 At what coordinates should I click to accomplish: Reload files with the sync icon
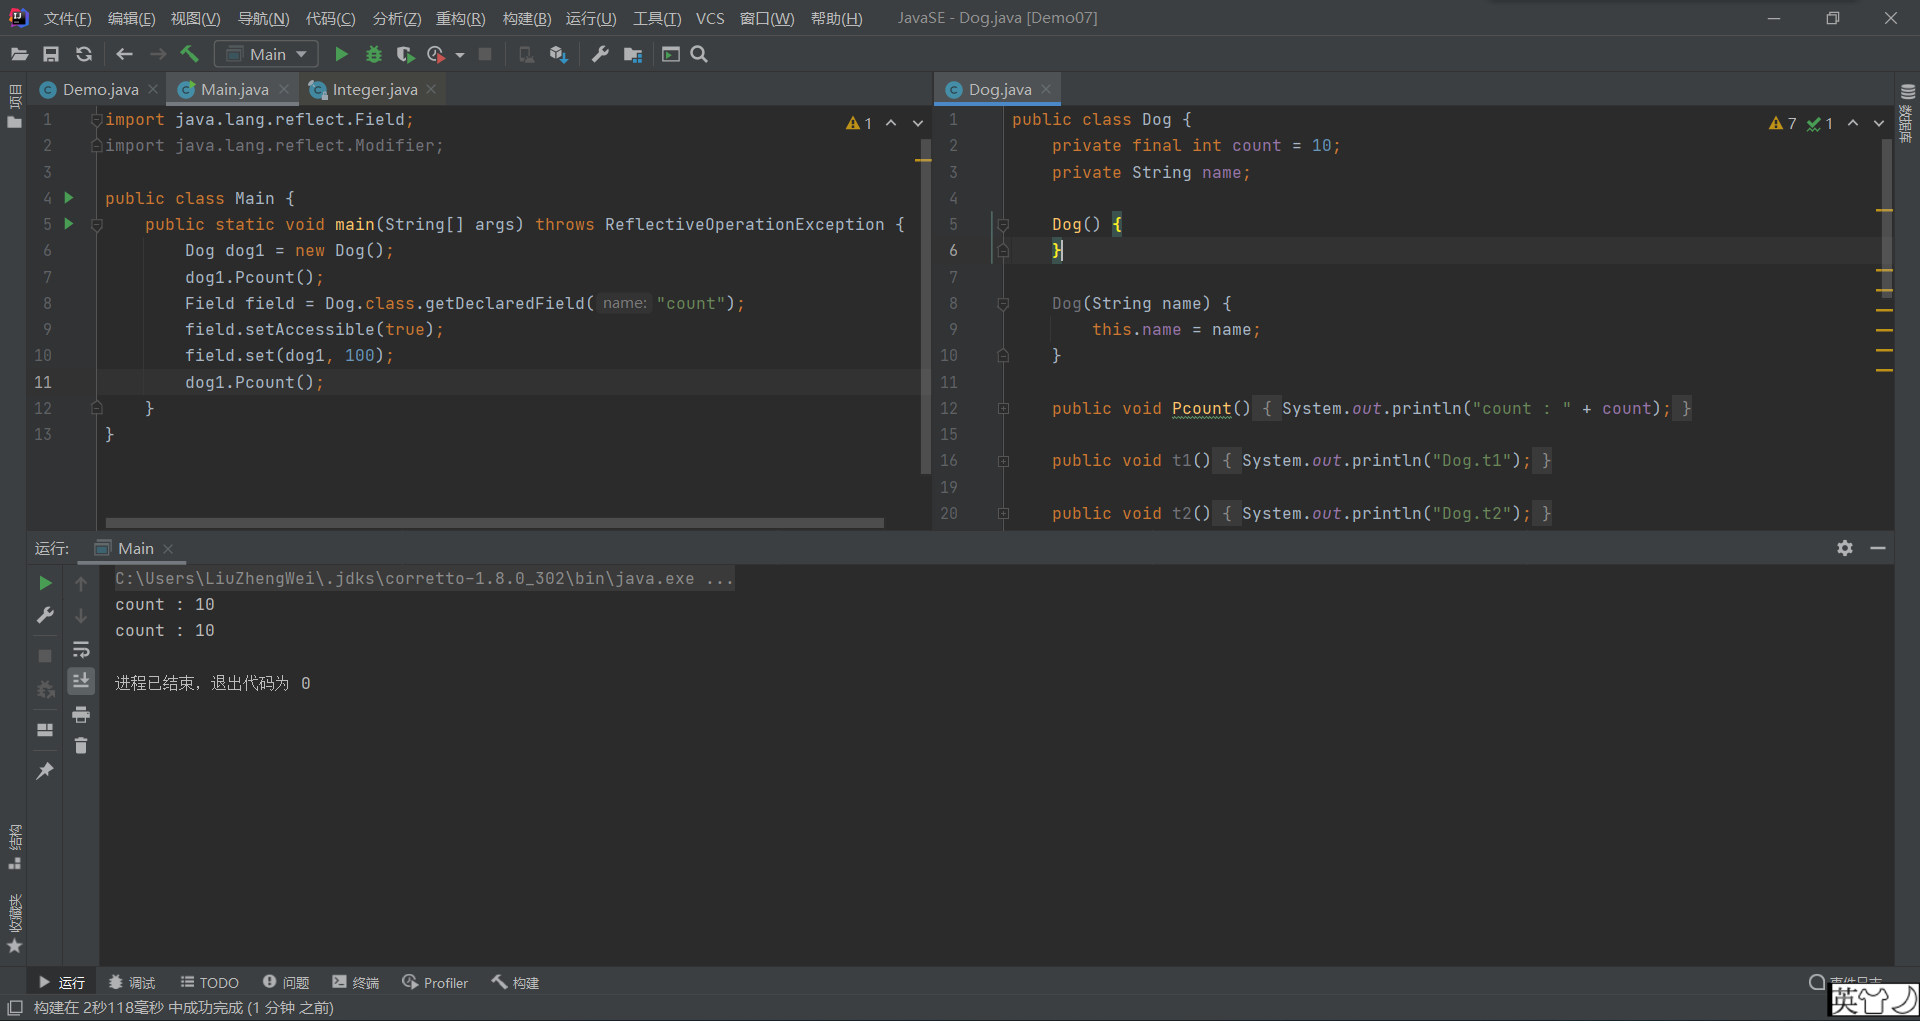84,54
